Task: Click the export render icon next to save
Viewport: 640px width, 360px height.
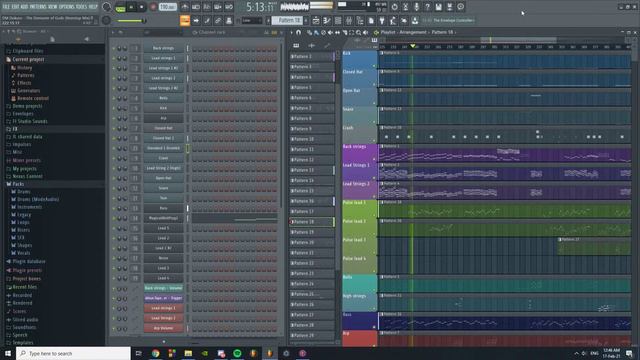Action: tap(449, 7)
